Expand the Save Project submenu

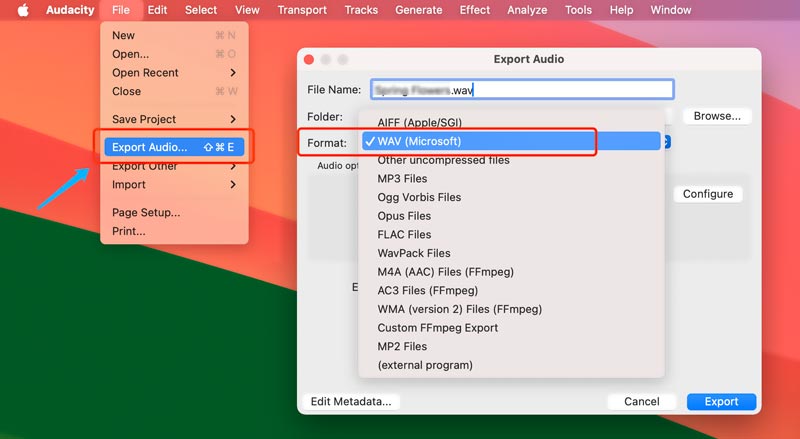[x=174, y=119]
